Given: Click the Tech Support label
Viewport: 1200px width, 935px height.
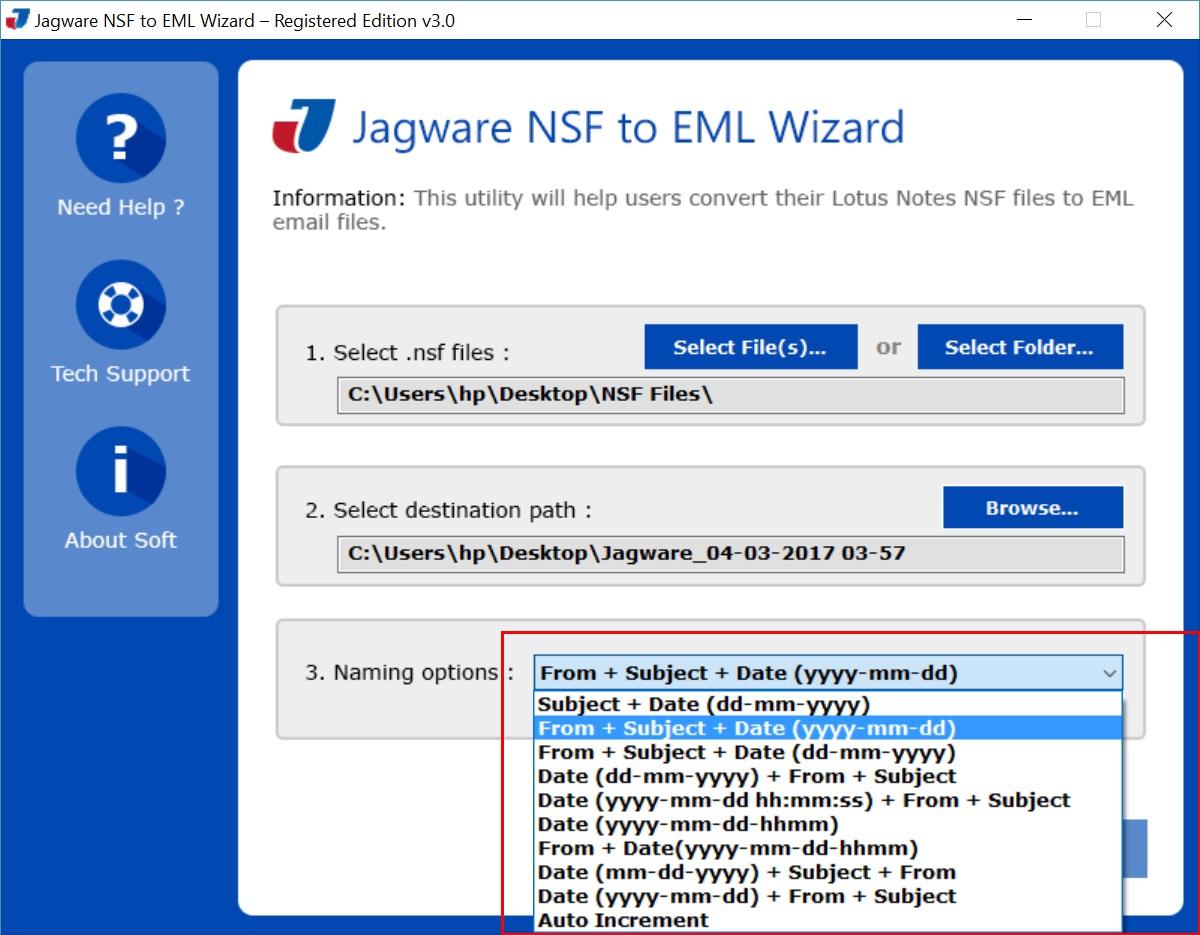Looking at the screenshot, I should (121, 374).
